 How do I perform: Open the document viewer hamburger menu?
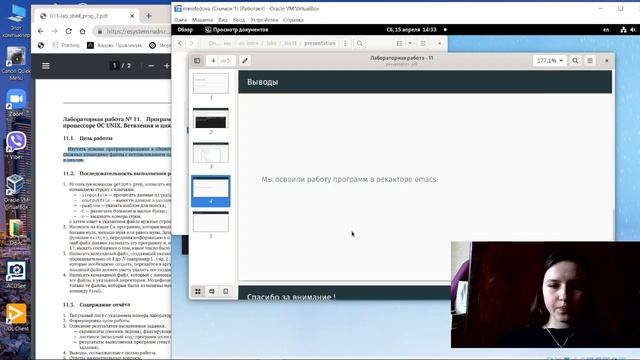[x=590, y=60]
